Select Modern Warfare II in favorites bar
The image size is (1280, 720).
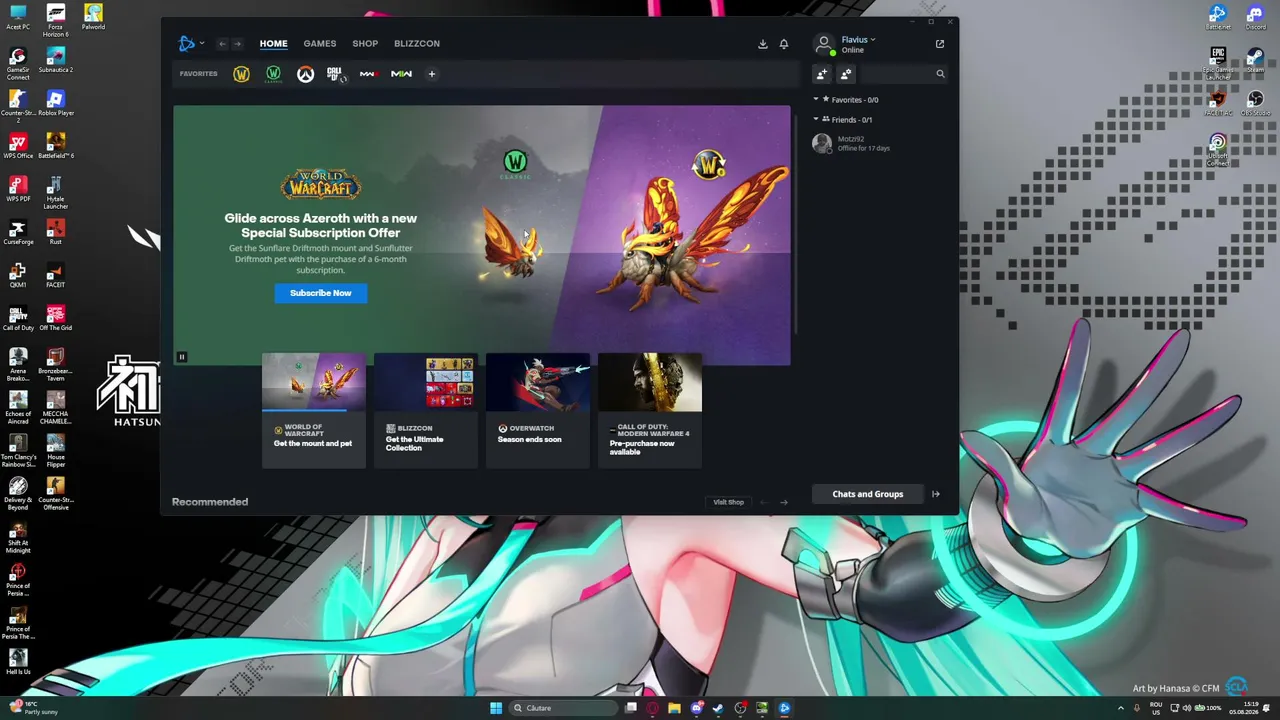point(401,74)
